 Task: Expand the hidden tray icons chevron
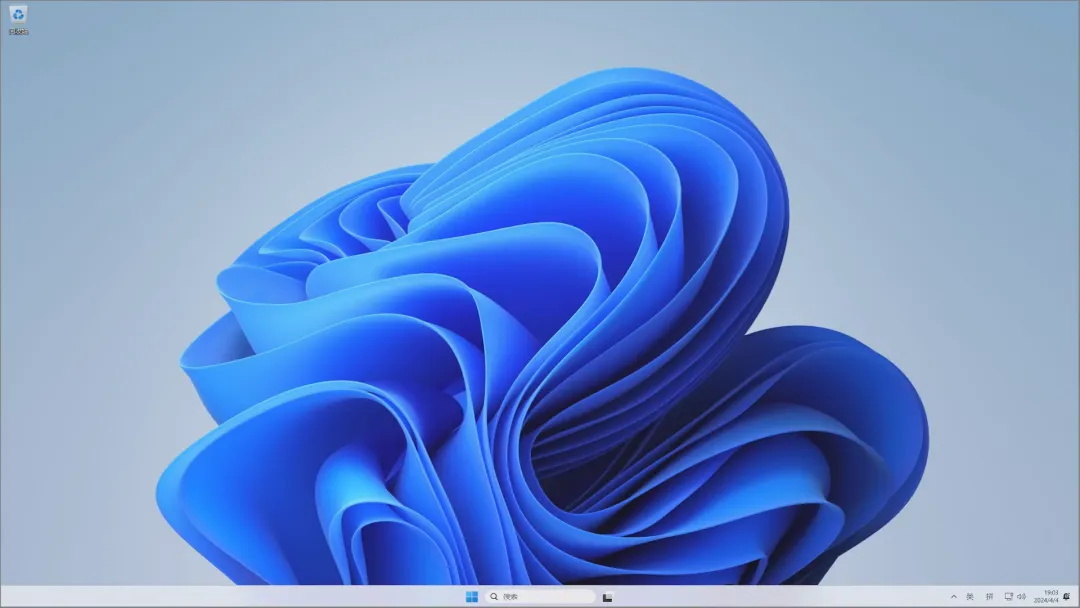coord(953,597)
